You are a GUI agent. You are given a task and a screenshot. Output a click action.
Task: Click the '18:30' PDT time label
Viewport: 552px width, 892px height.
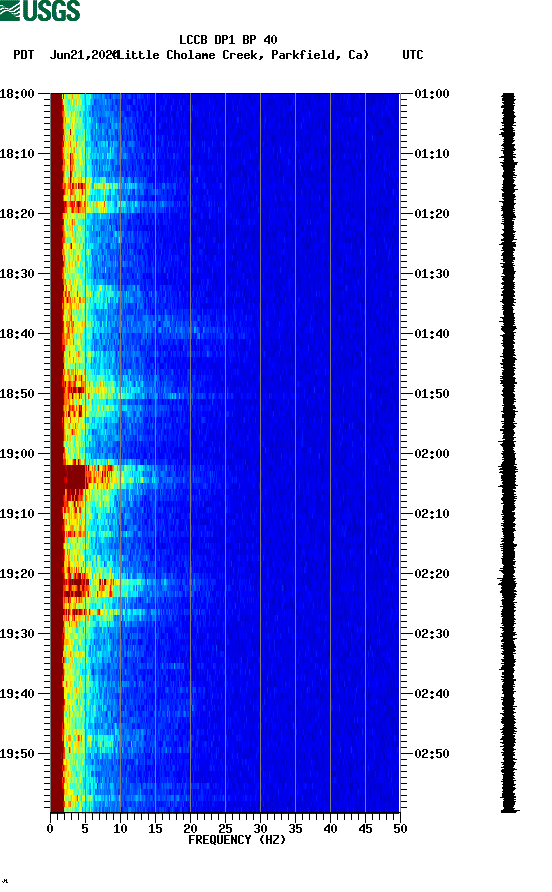[17, 274]
